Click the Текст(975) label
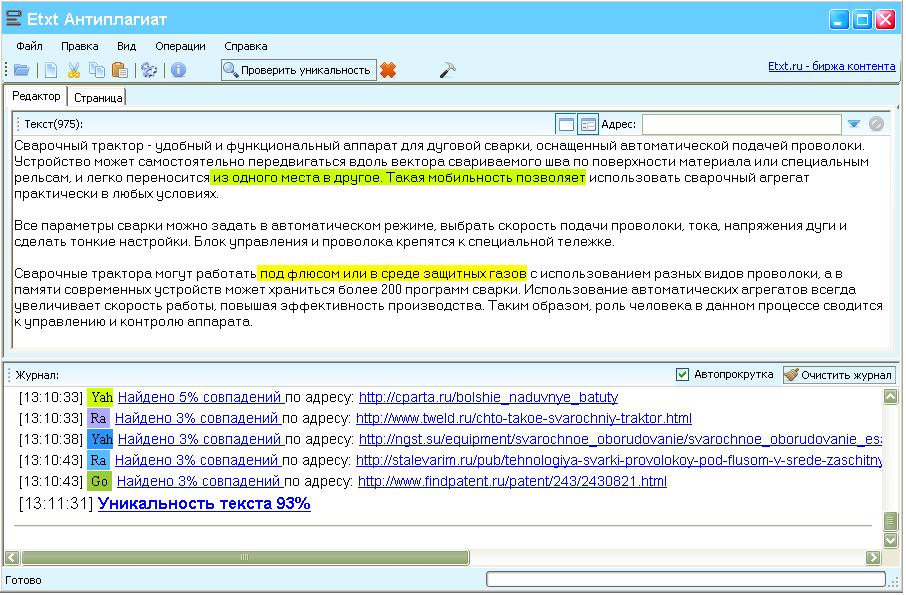Screen dimensions: 906x595 click(53, 124)
